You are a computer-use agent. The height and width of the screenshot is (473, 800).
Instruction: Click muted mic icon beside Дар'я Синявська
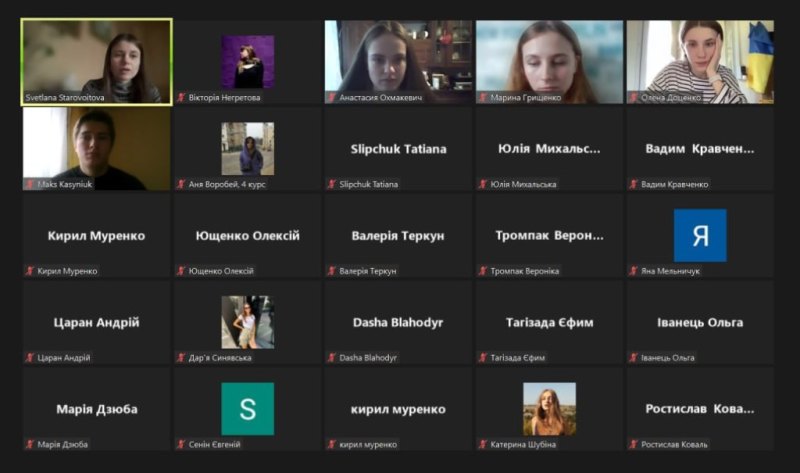coord(181,358)
